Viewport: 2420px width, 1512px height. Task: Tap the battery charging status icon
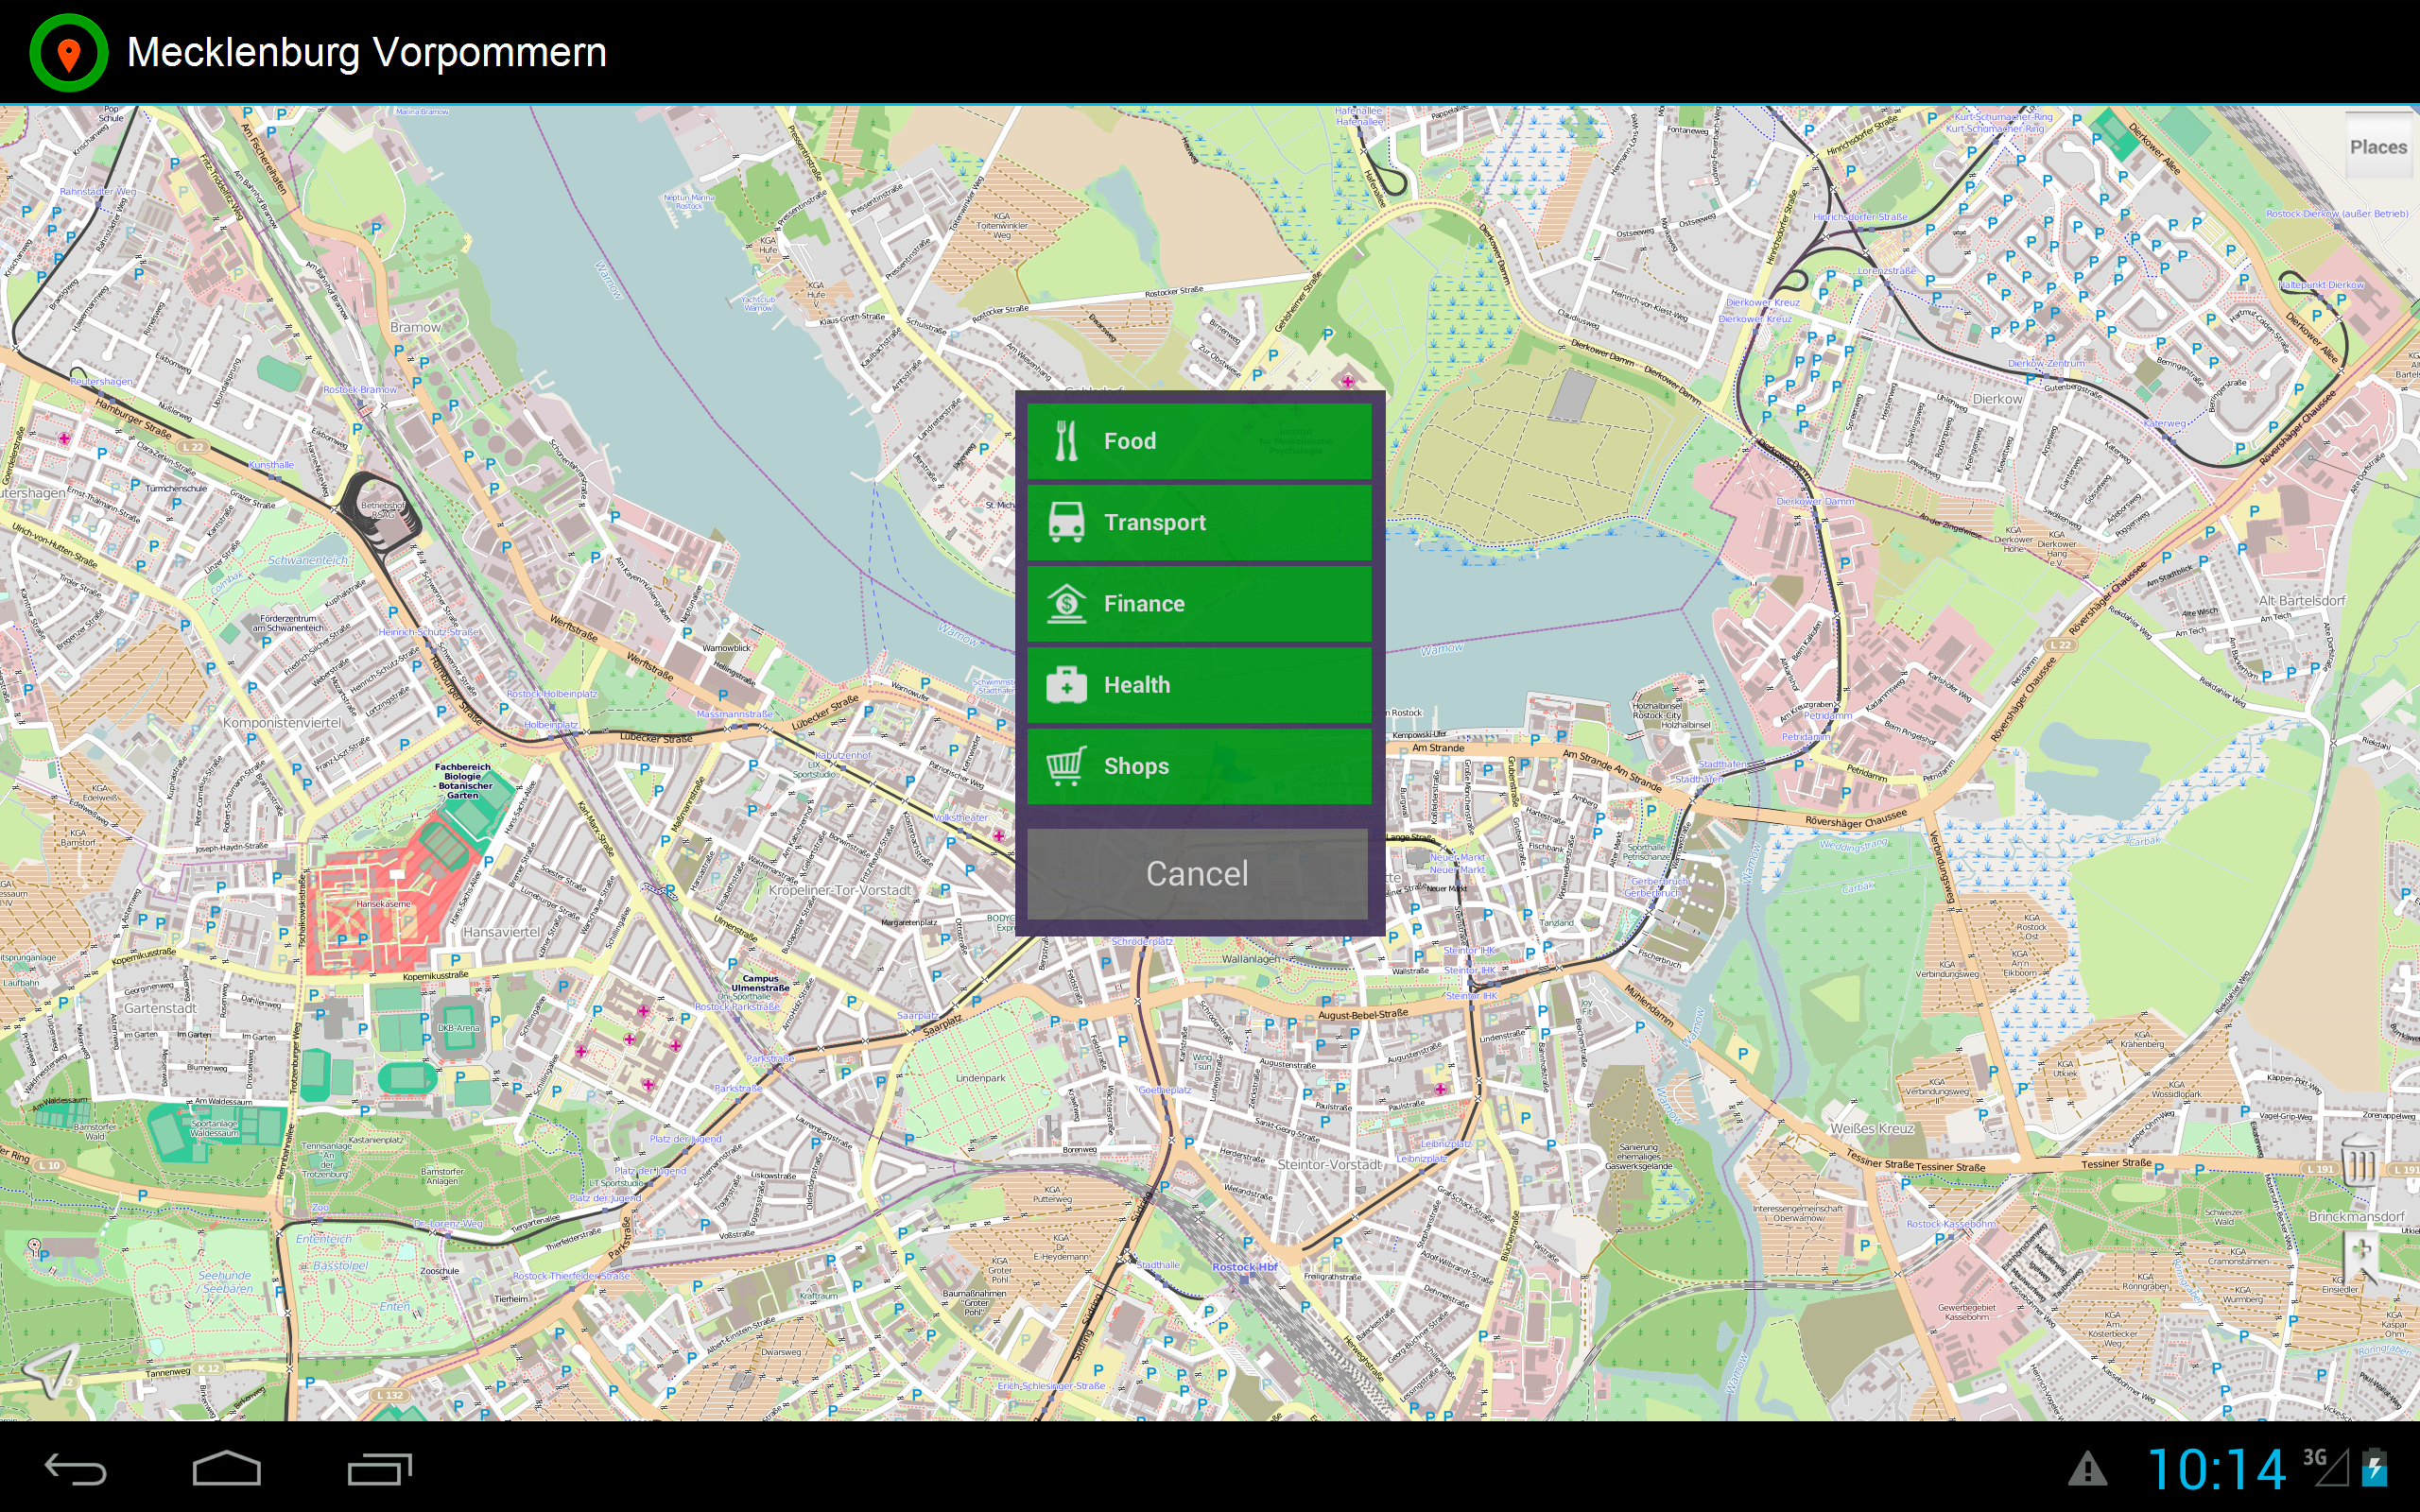pos(2375,1469)
